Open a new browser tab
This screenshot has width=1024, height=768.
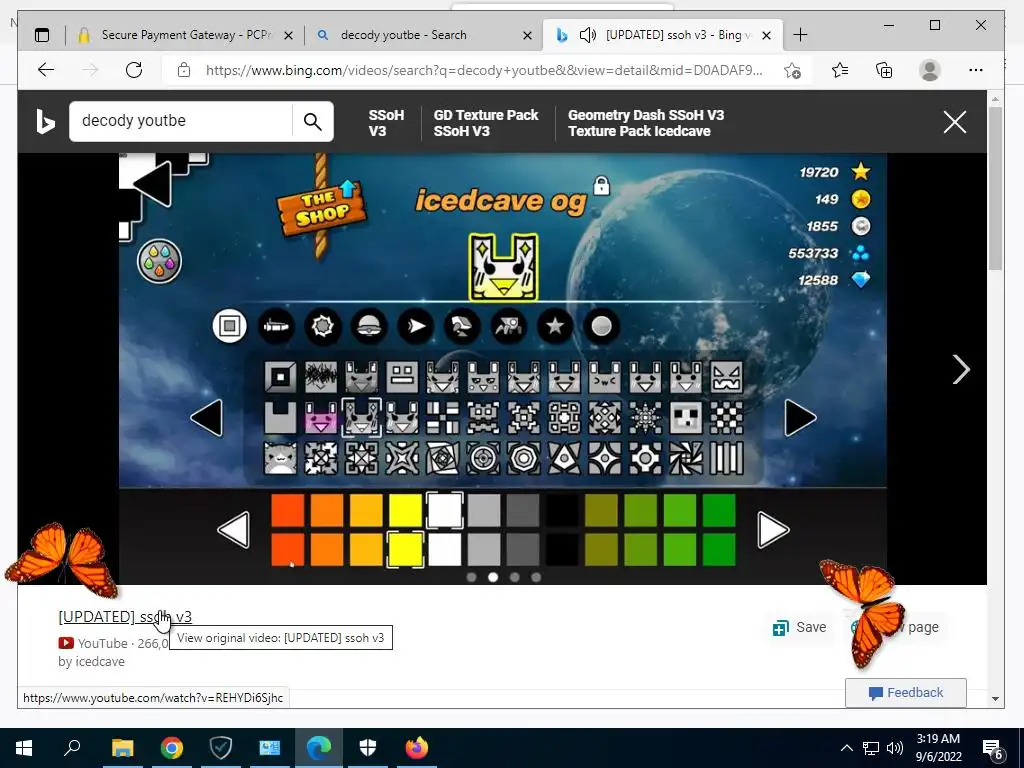click(x=800, y=35)
